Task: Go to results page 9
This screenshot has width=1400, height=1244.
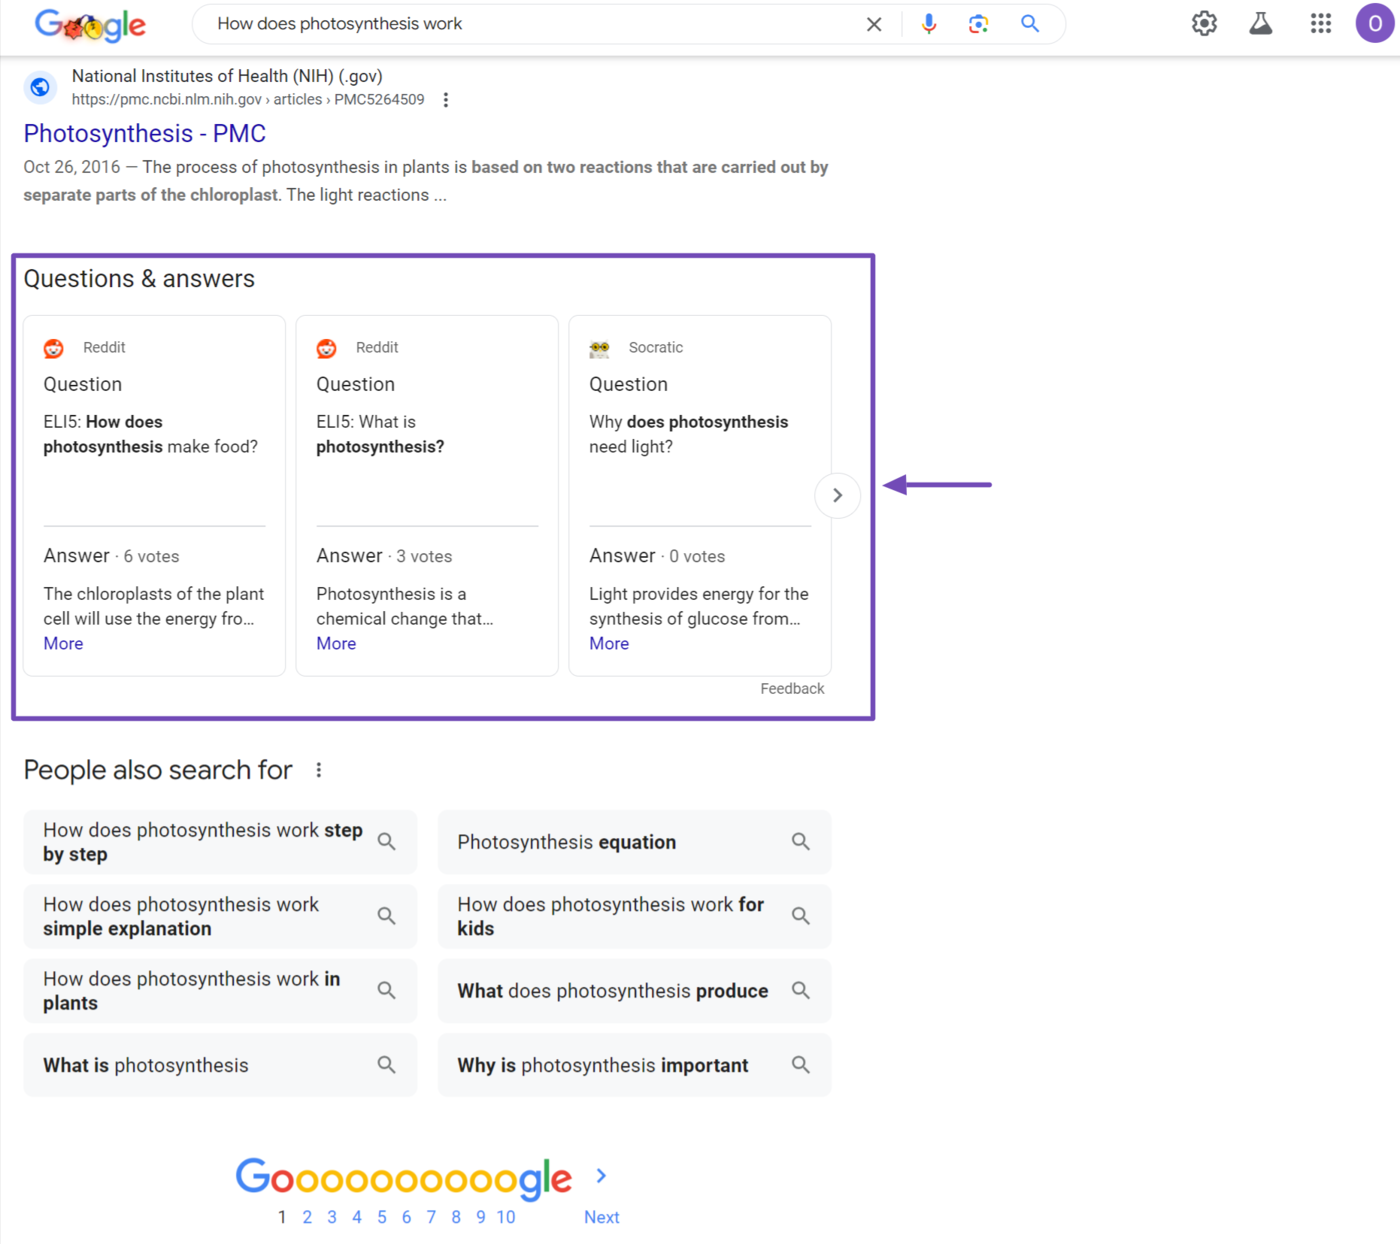Action: click(x=481, y=1217)
